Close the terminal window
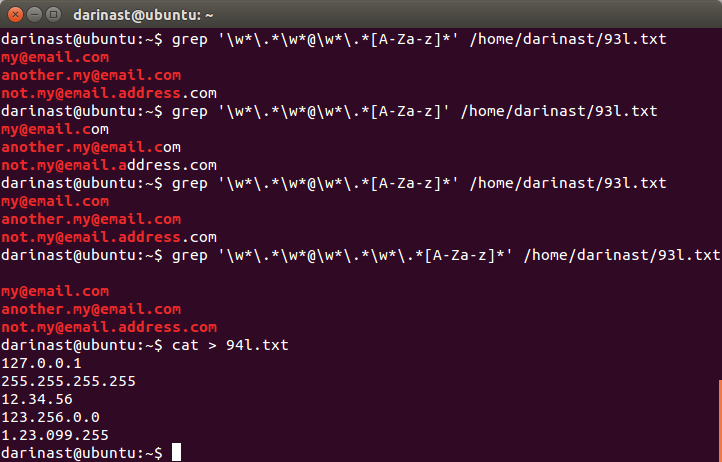Screen dimensions: 722x462 13,15
